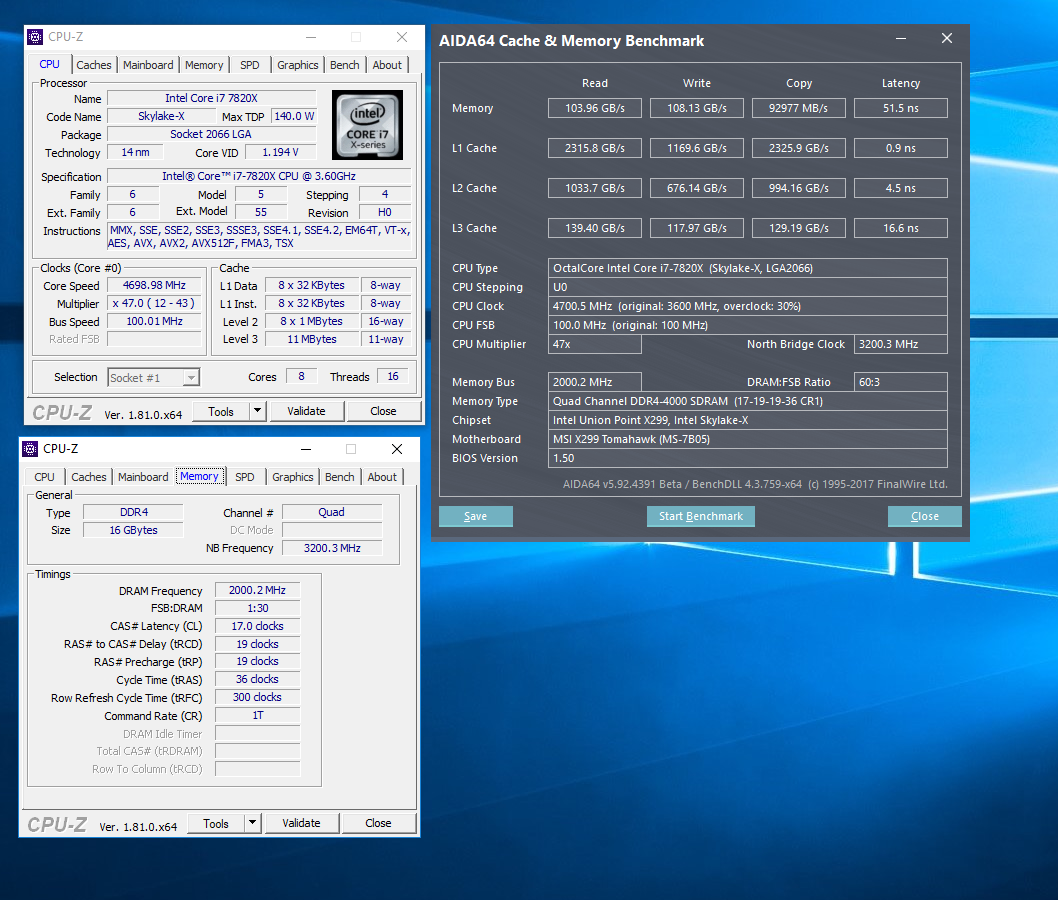Click Motherboard field MSI X299 Tomahawk
The width and height of the screenshot is (1058, 900).
[x=748, y=439]
